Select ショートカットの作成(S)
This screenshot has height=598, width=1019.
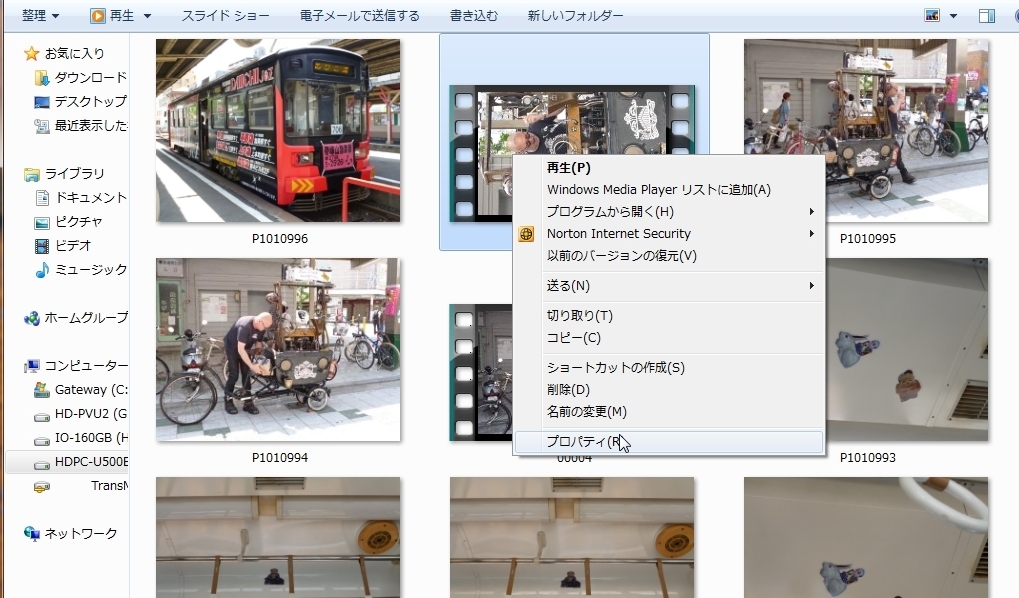click(669, 368)
